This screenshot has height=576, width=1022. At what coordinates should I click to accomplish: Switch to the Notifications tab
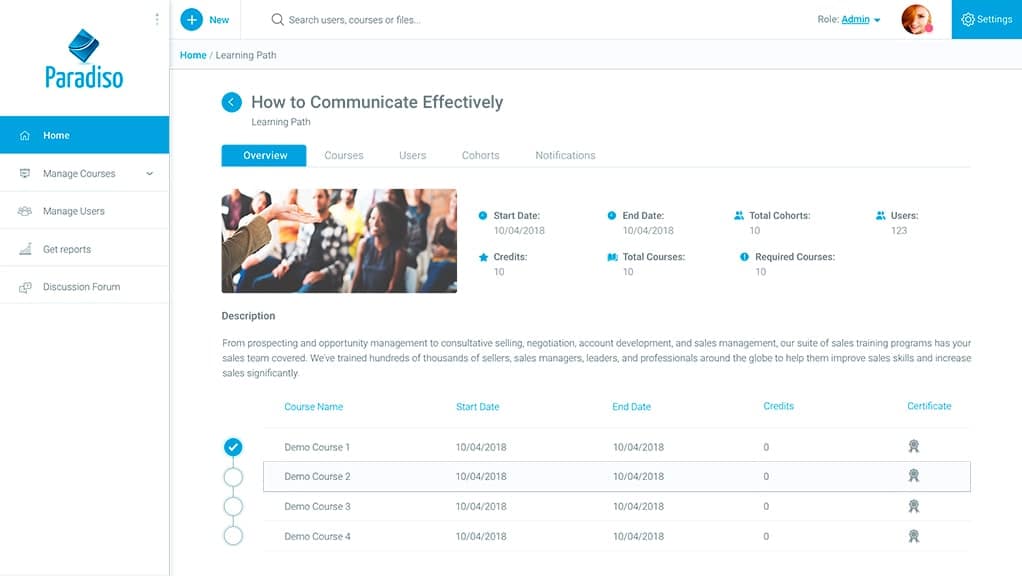pos(565,156)
